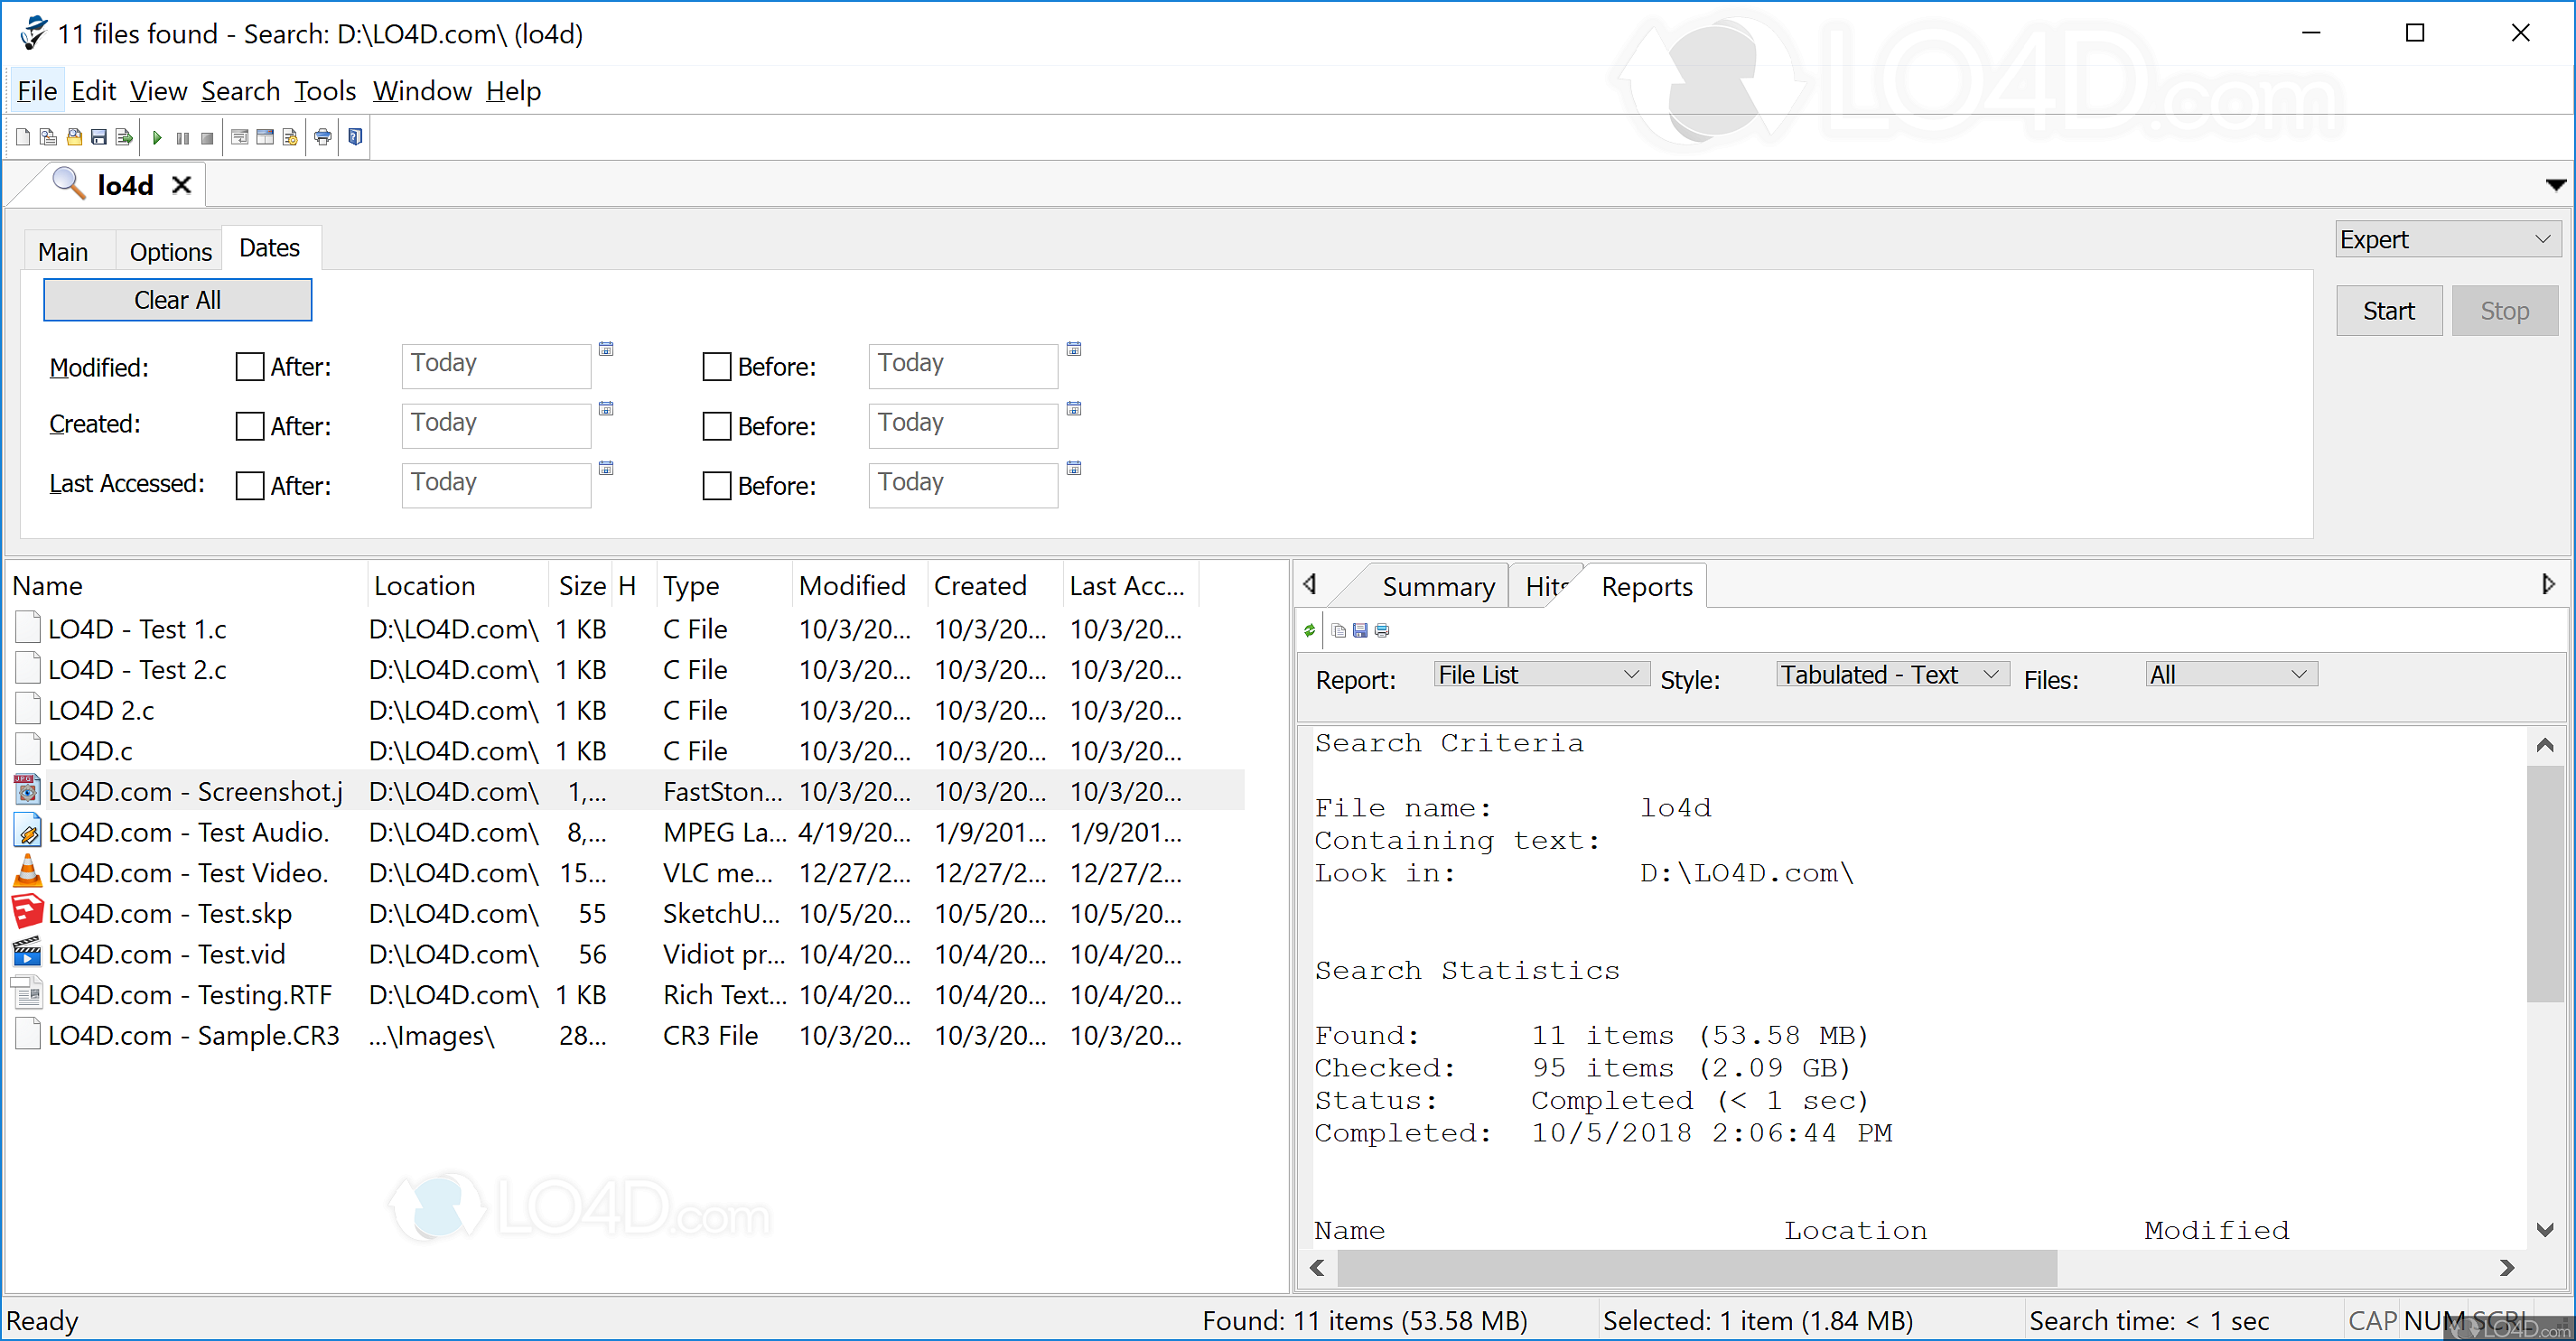
Task: Open calendar picker for Modified After date
Action: point(606,349)
